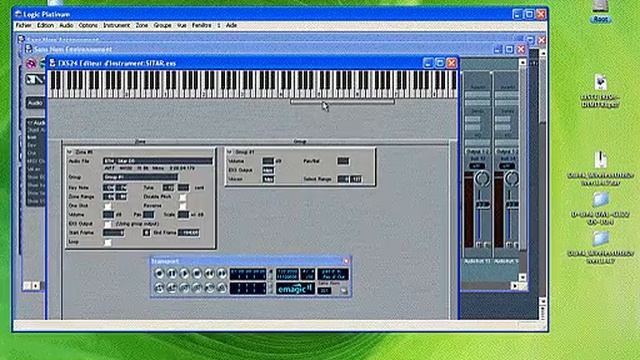
Task: Open the Fichier menu
Action: 23,25
